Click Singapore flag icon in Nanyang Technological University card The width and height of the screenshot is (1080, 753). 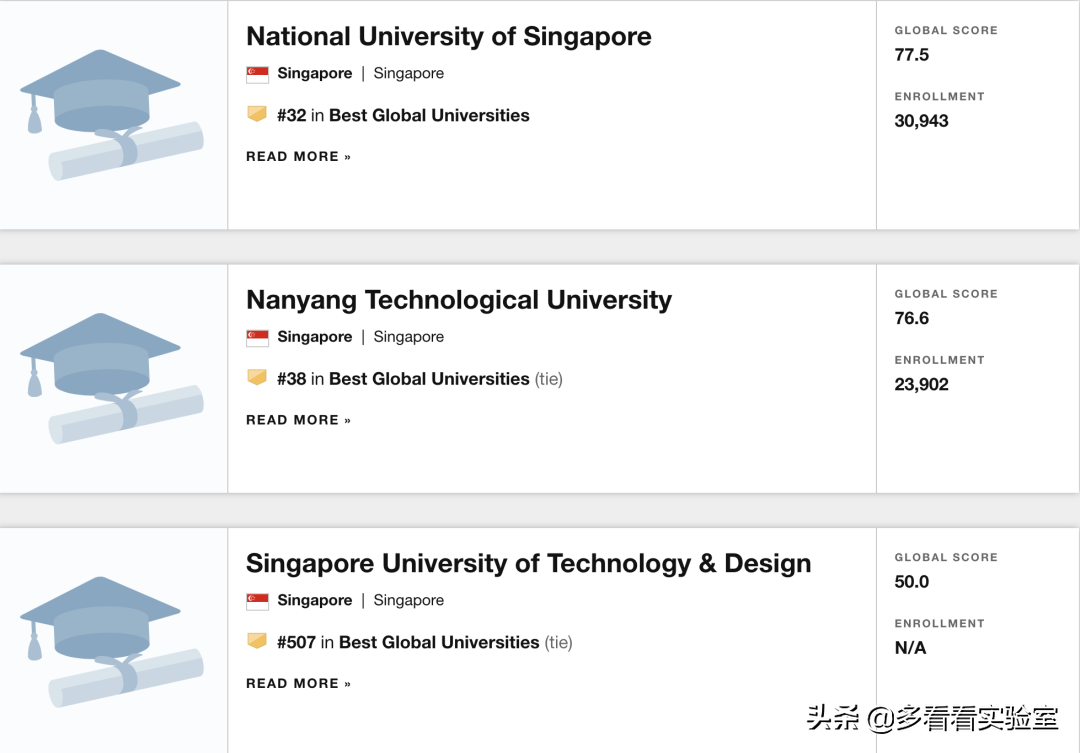[x=258, y=338]
